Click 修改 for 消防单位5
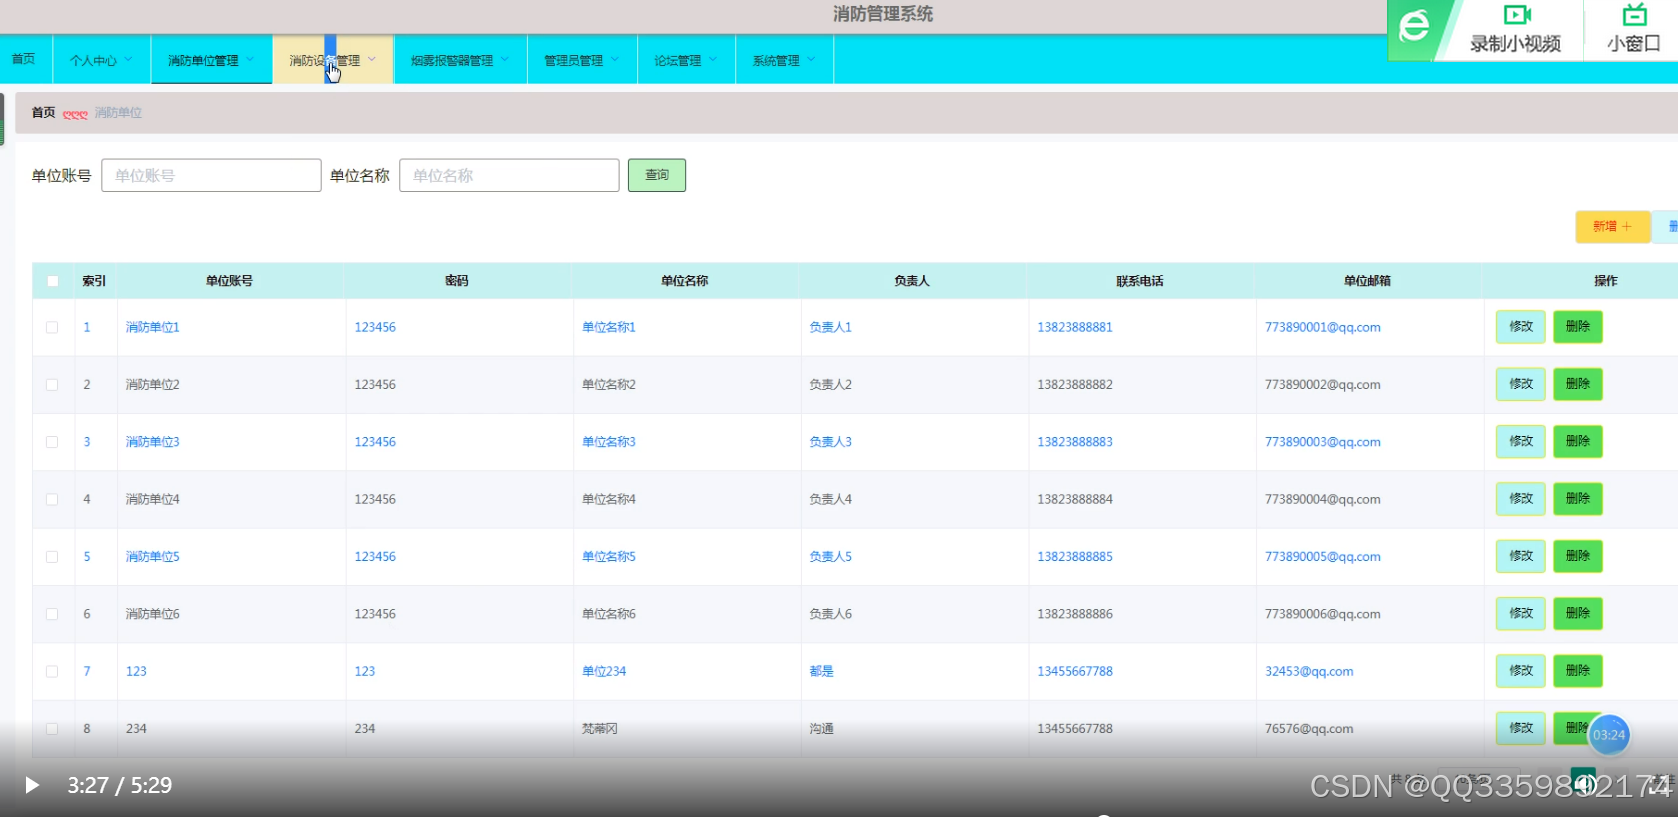This screenshot has width=1678, height=817. click(1521, 556)
